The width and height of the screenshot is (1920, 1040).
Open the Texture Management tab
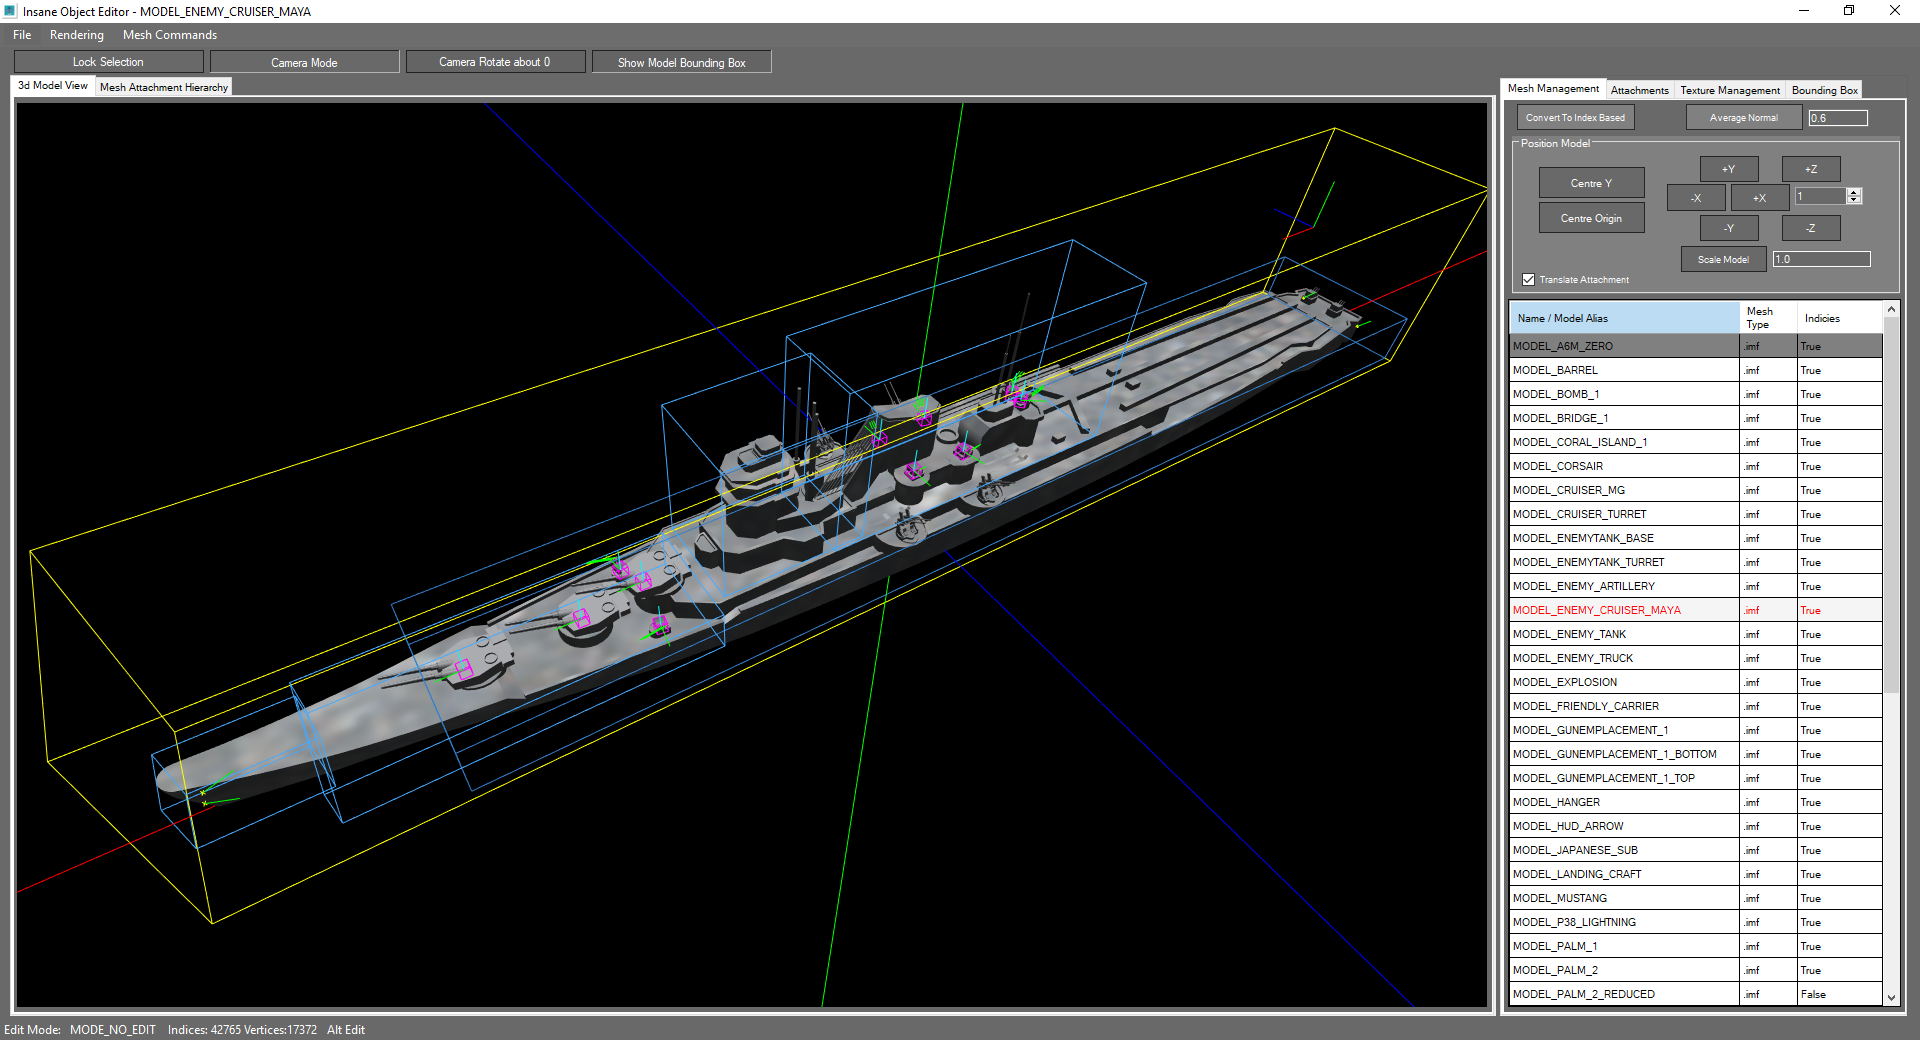(x=1730, y=90)
